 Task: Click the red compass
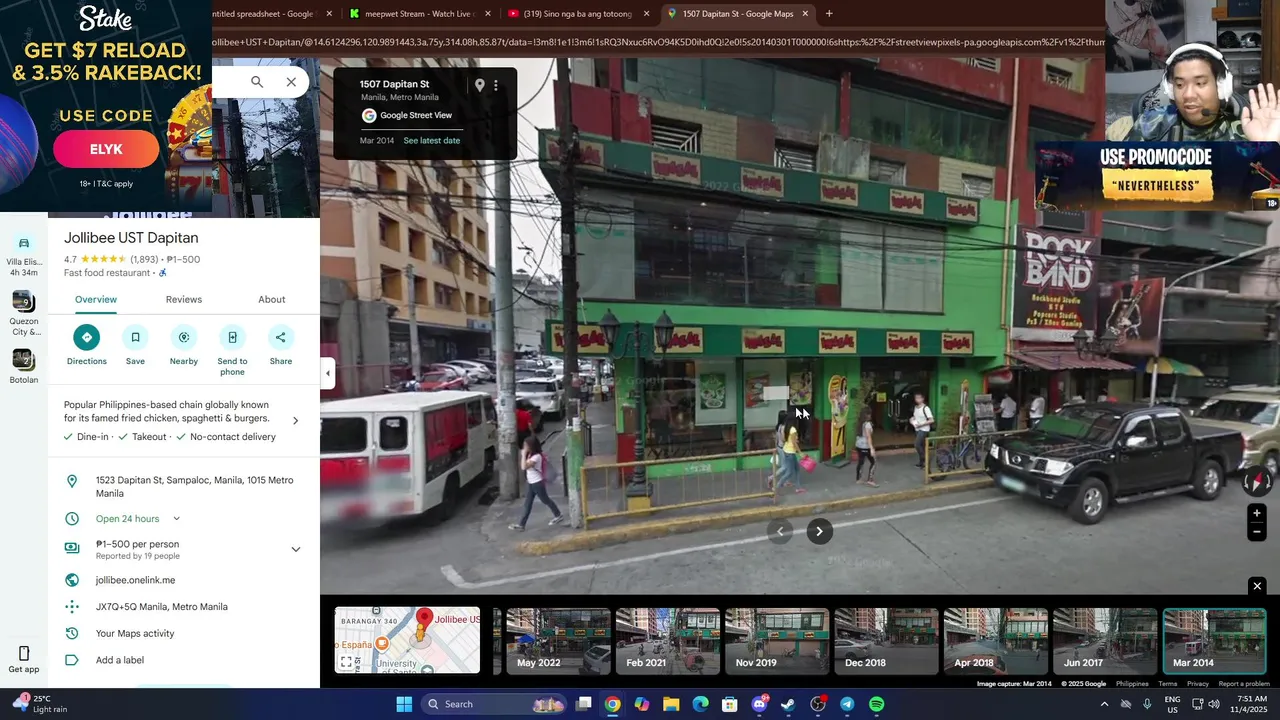pyautogui.click(x=1257, y=482)
